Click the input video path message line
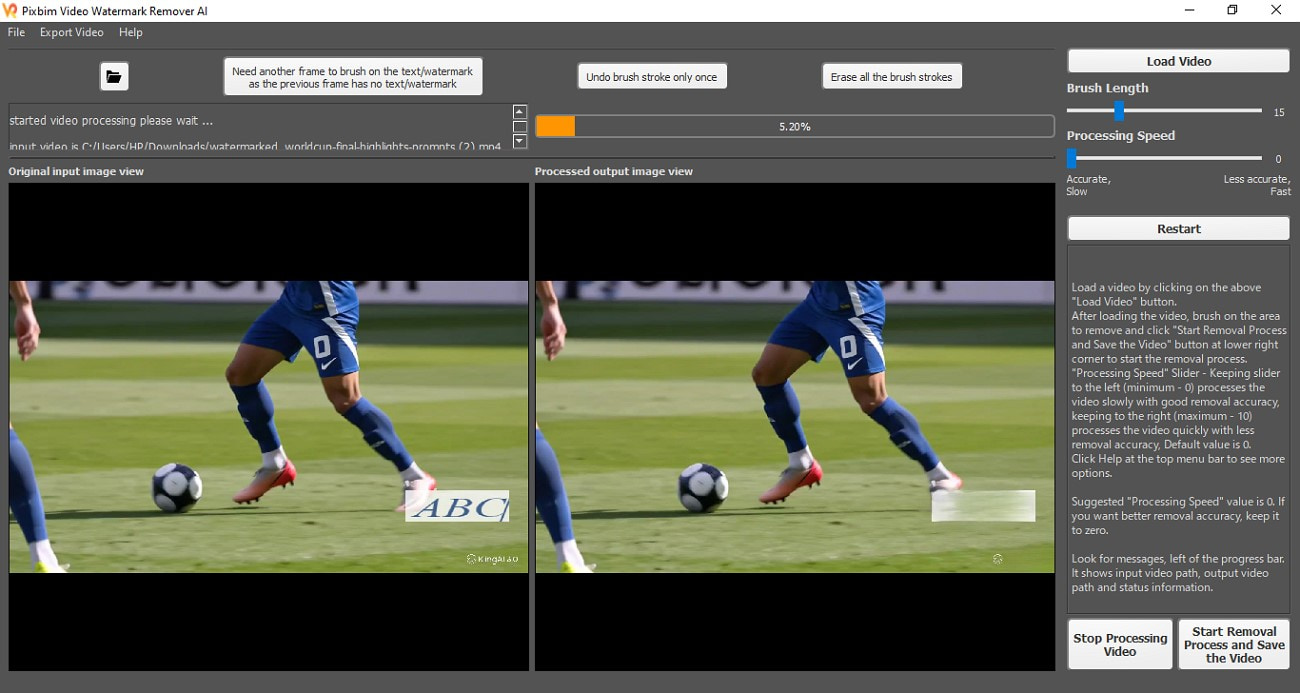The image size is (1300, 693). pos(256,146)
